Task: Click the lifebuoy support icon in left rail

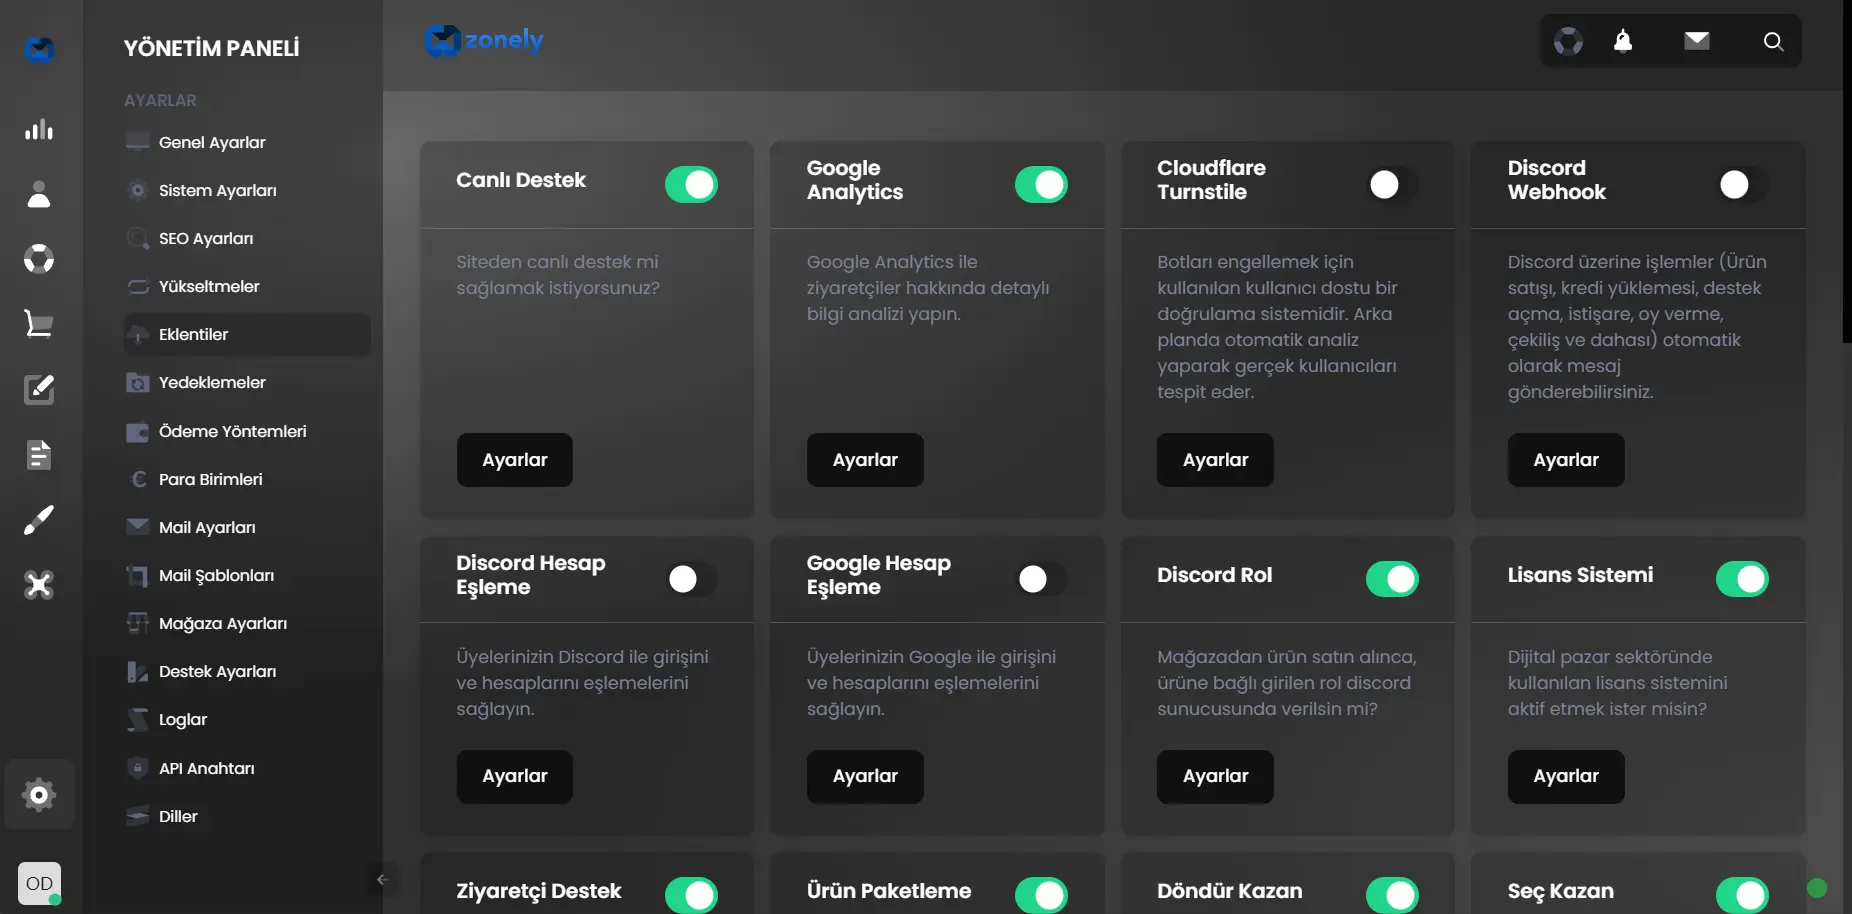Action: (x=39, y=259)
